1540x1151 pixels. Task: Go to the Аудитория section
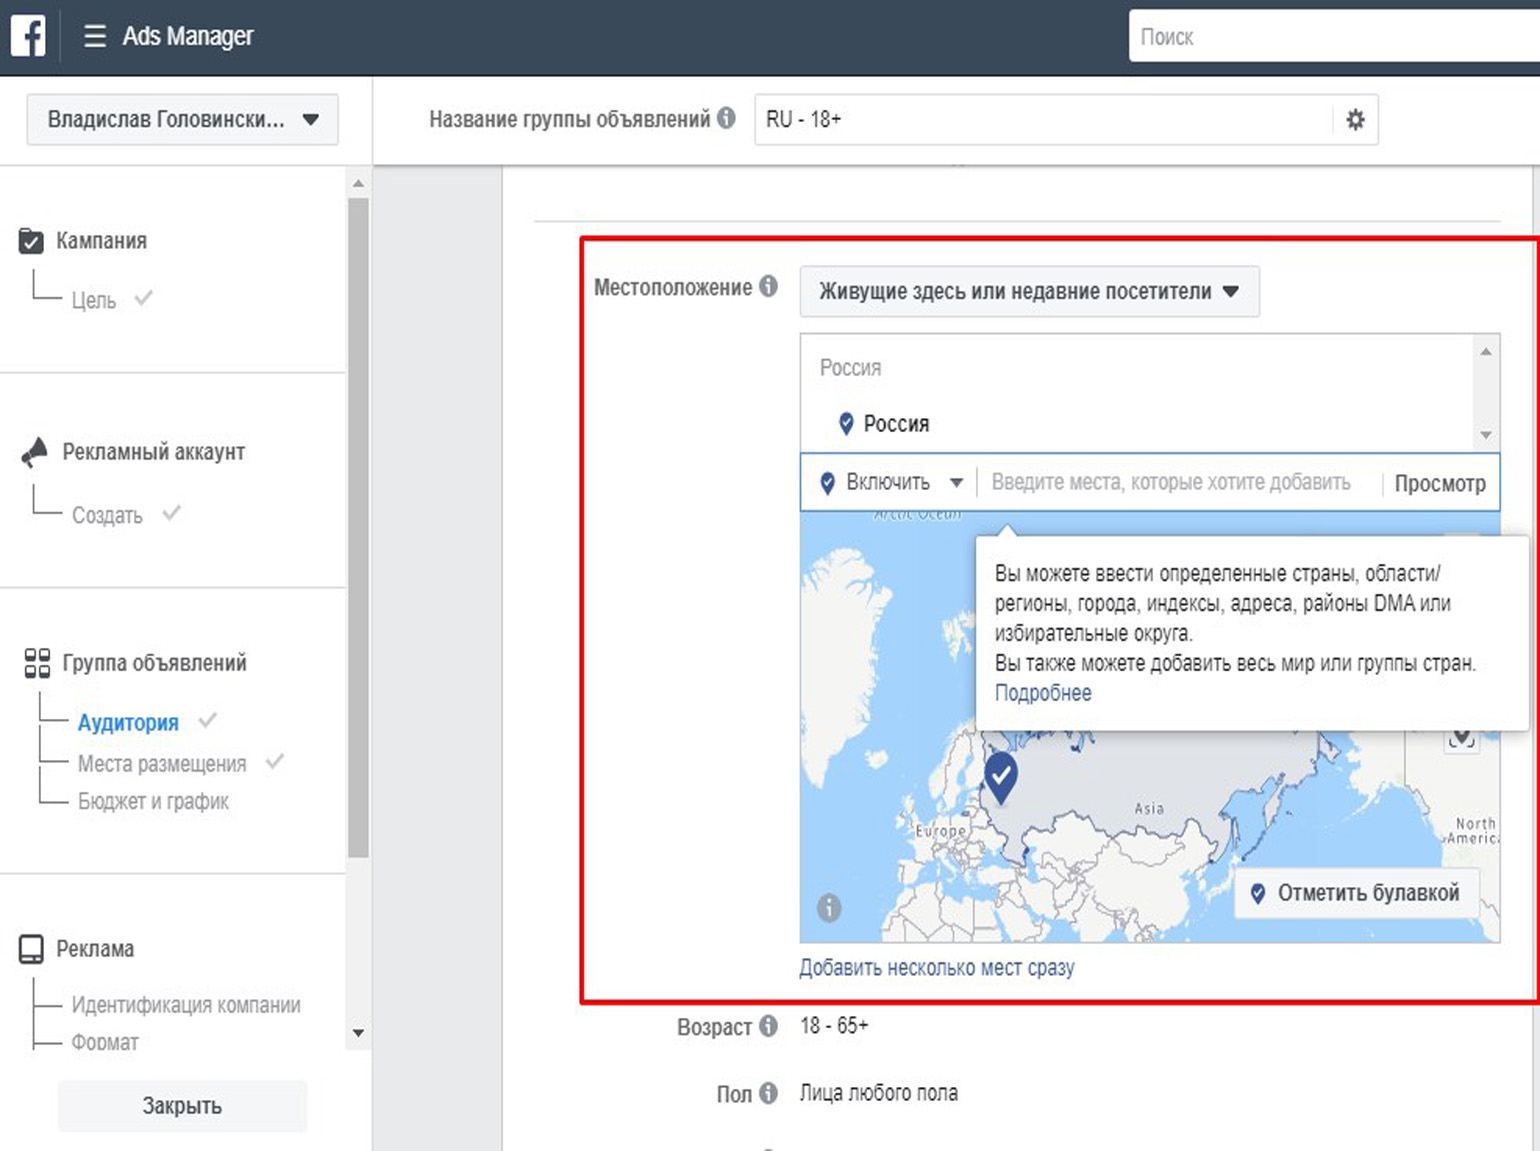(128, 722)
